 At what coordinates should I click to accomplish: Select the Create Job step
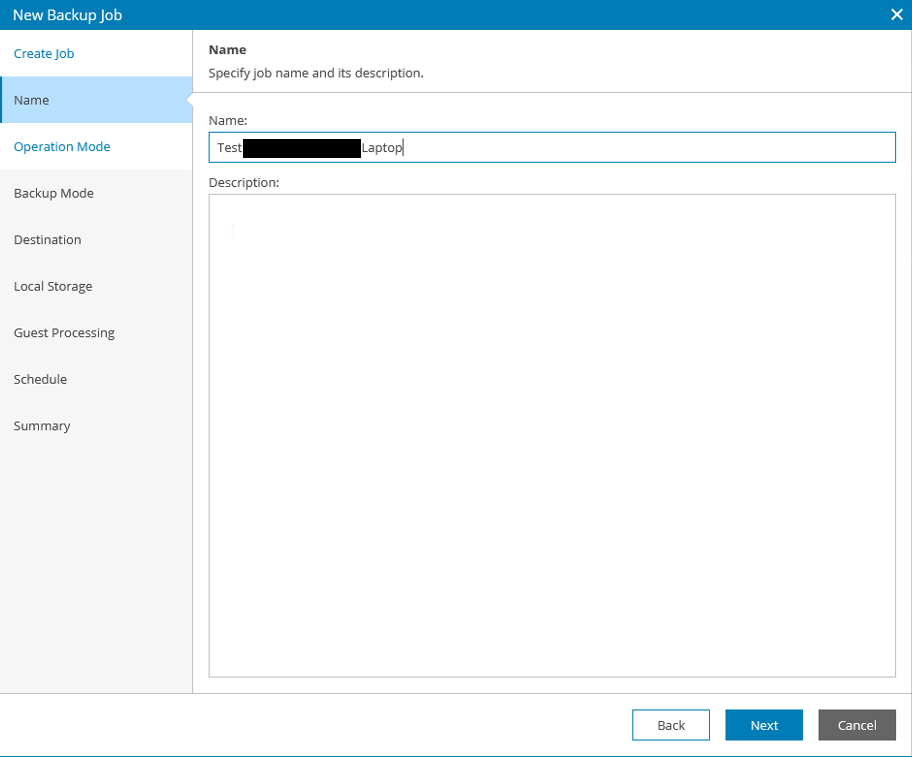point(43,53)
